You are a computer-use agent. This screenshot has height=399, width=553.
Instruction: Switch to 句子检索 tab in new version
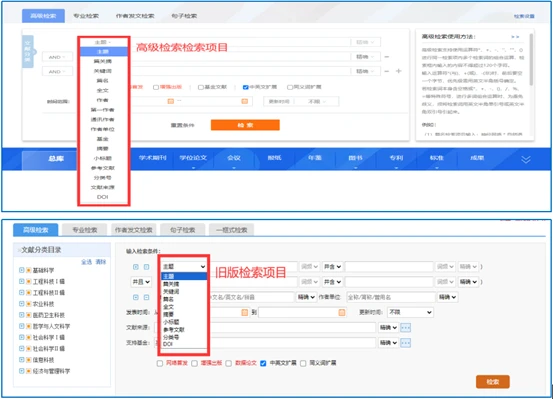pyautogui.click(x=184, y=16)
